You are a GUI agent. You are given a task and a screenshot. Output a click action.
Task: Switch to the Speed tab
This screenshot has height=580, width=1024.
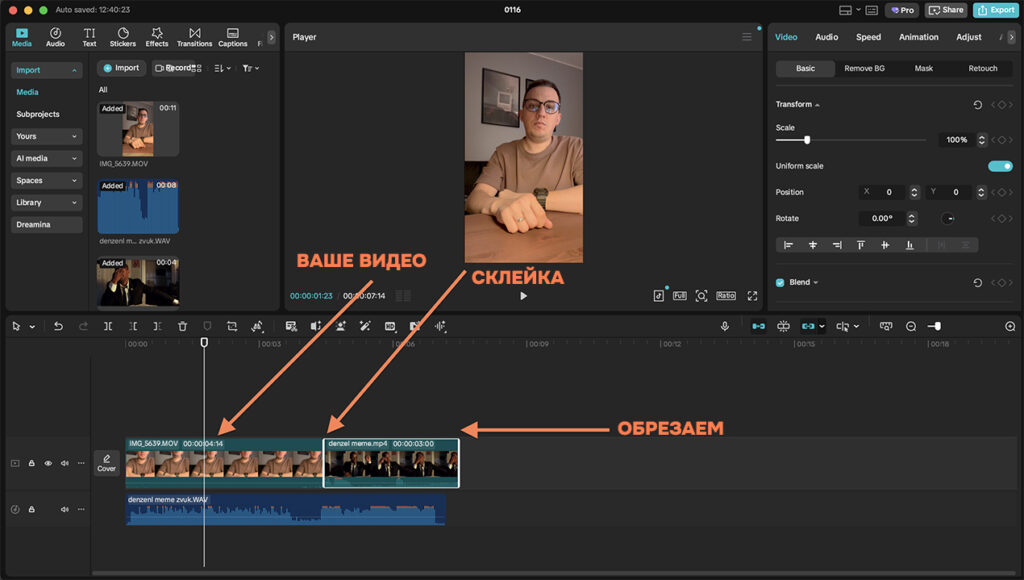pyautogui.click(x=868, y=37)
